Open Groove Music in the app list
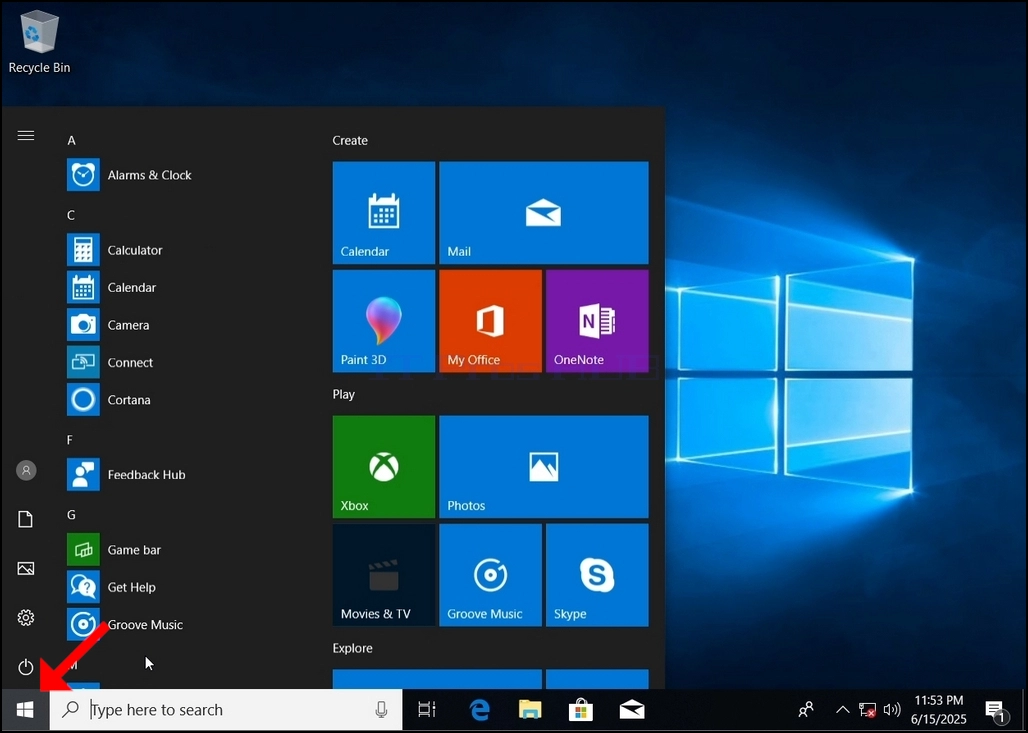 tap(145, 624)
